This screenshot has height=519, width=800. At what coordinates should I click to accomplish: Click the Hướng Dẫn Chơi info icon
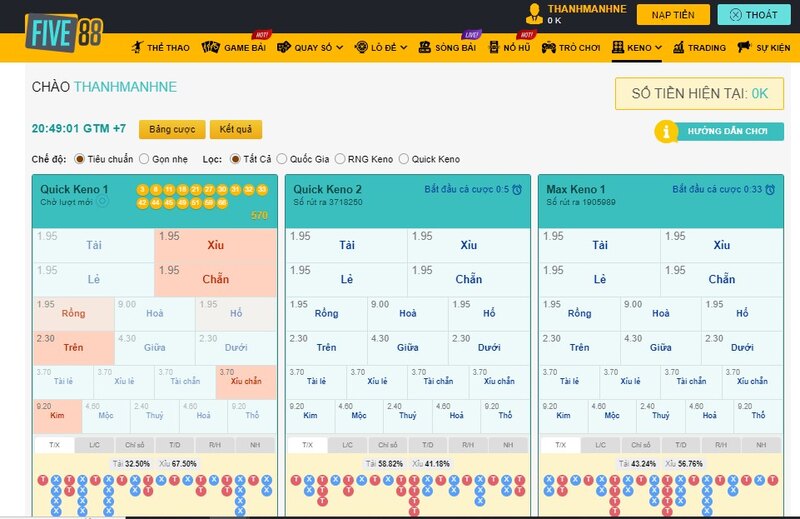click(665, 132)
